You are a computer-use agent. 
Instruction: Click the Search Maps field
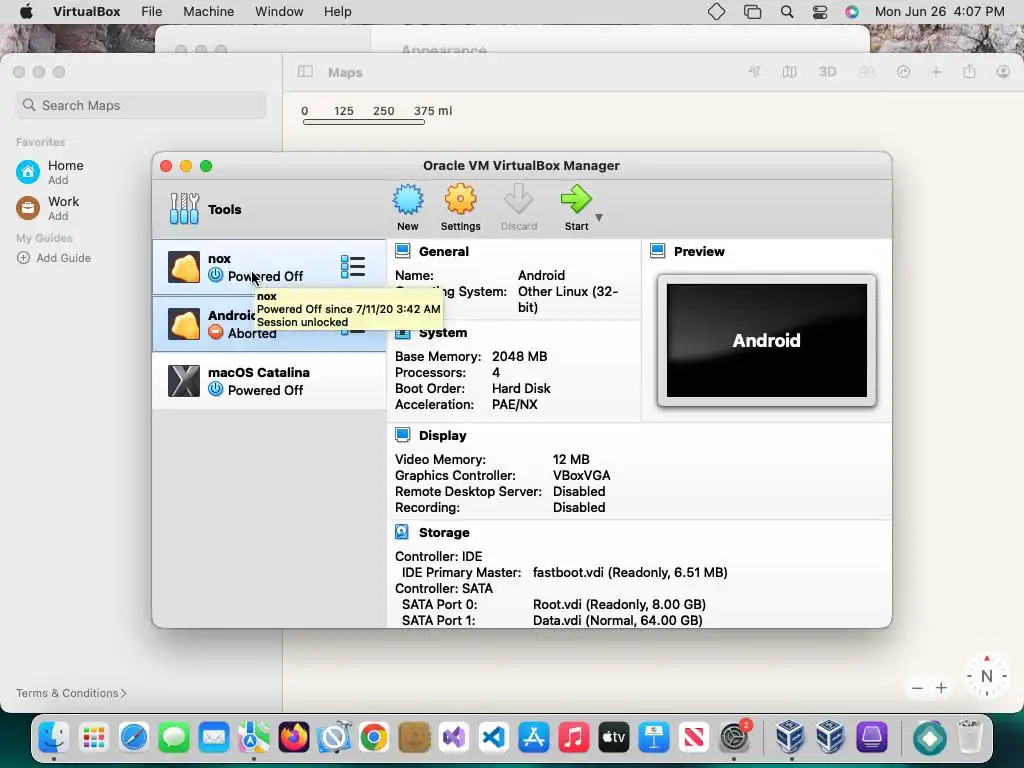pyautogui.click(x=141, y=105)
